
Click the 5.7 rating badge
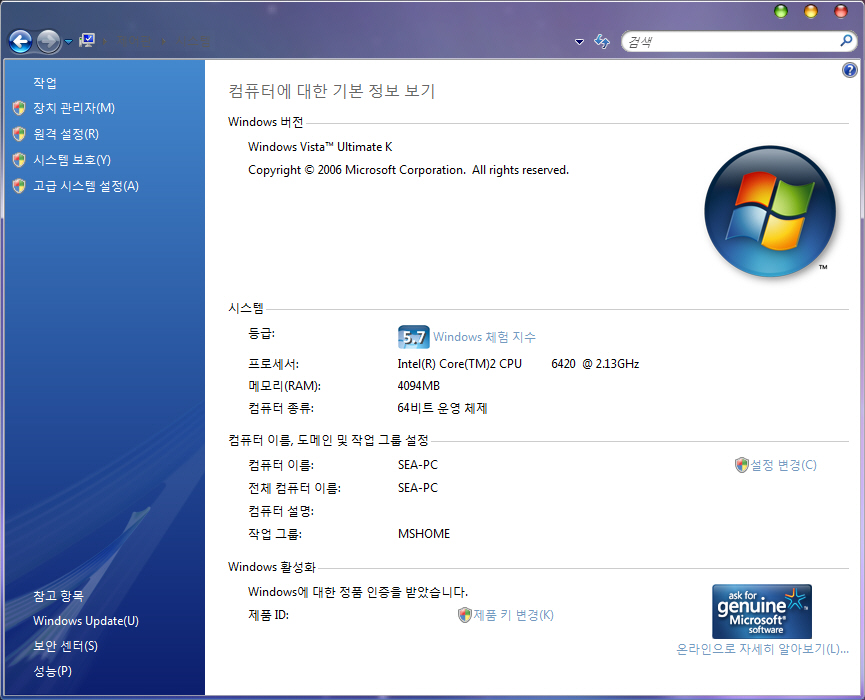click(414, 337)
